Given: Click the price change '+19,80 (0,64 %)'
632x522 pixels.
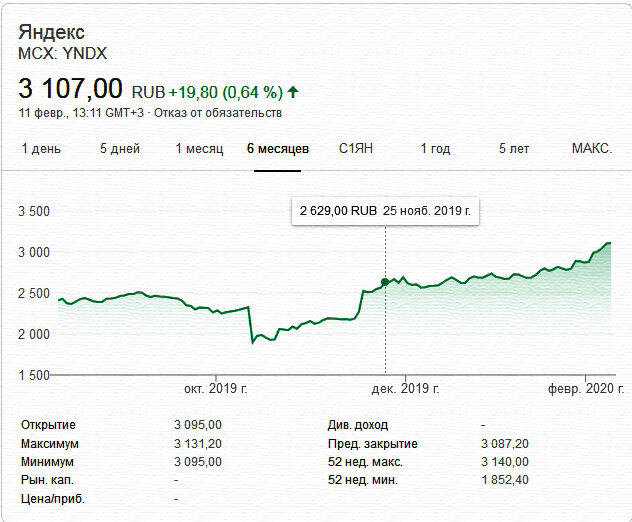Looking at the screenshot, I should [x=226, y=92].
